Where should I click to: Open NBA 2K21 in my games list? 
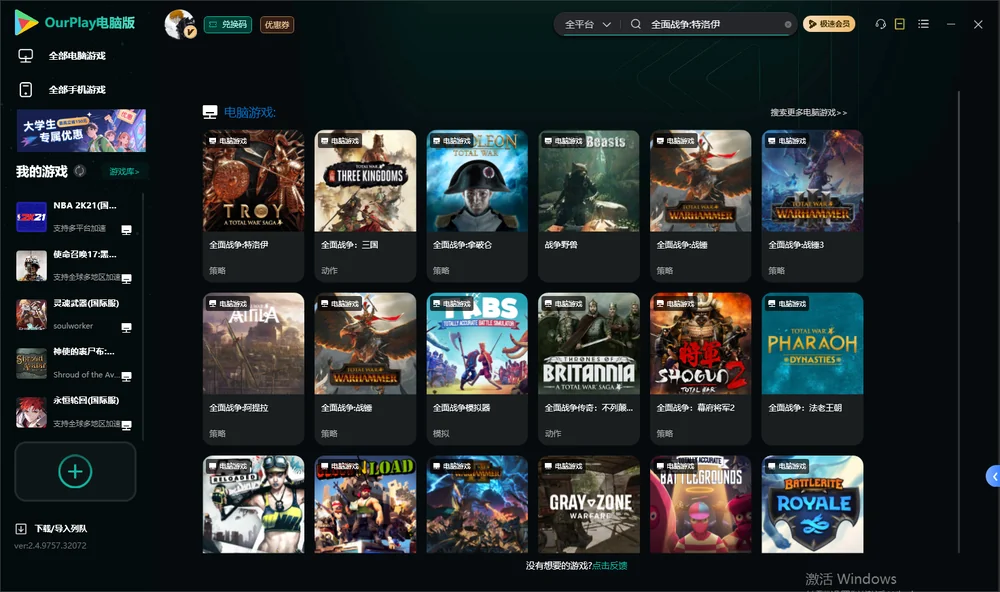[x=75, y=217]
